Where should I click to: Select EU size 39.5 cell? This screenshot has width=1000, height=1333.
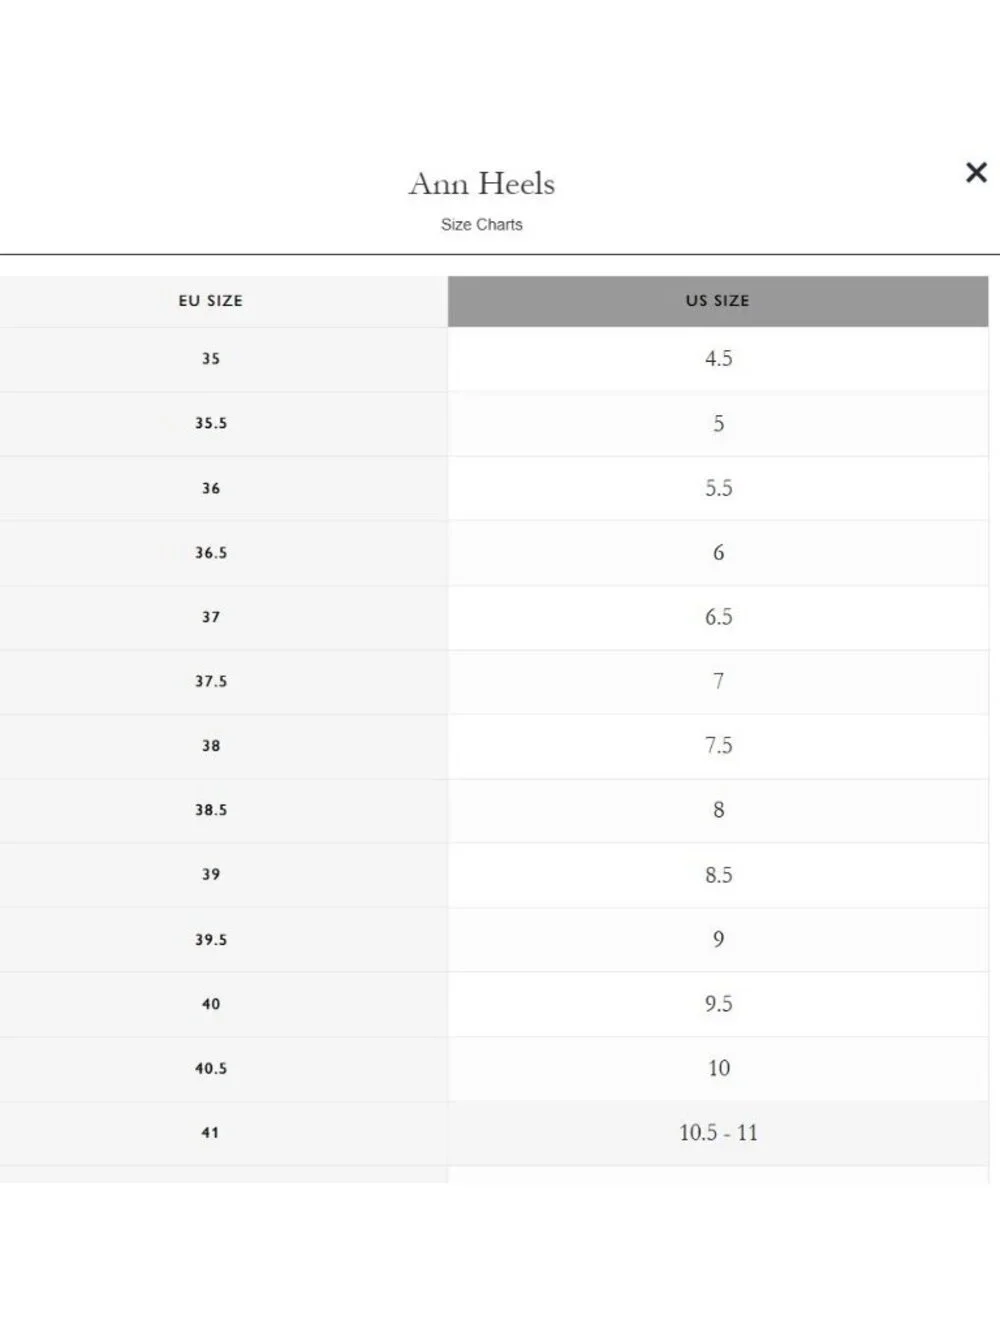211,940
